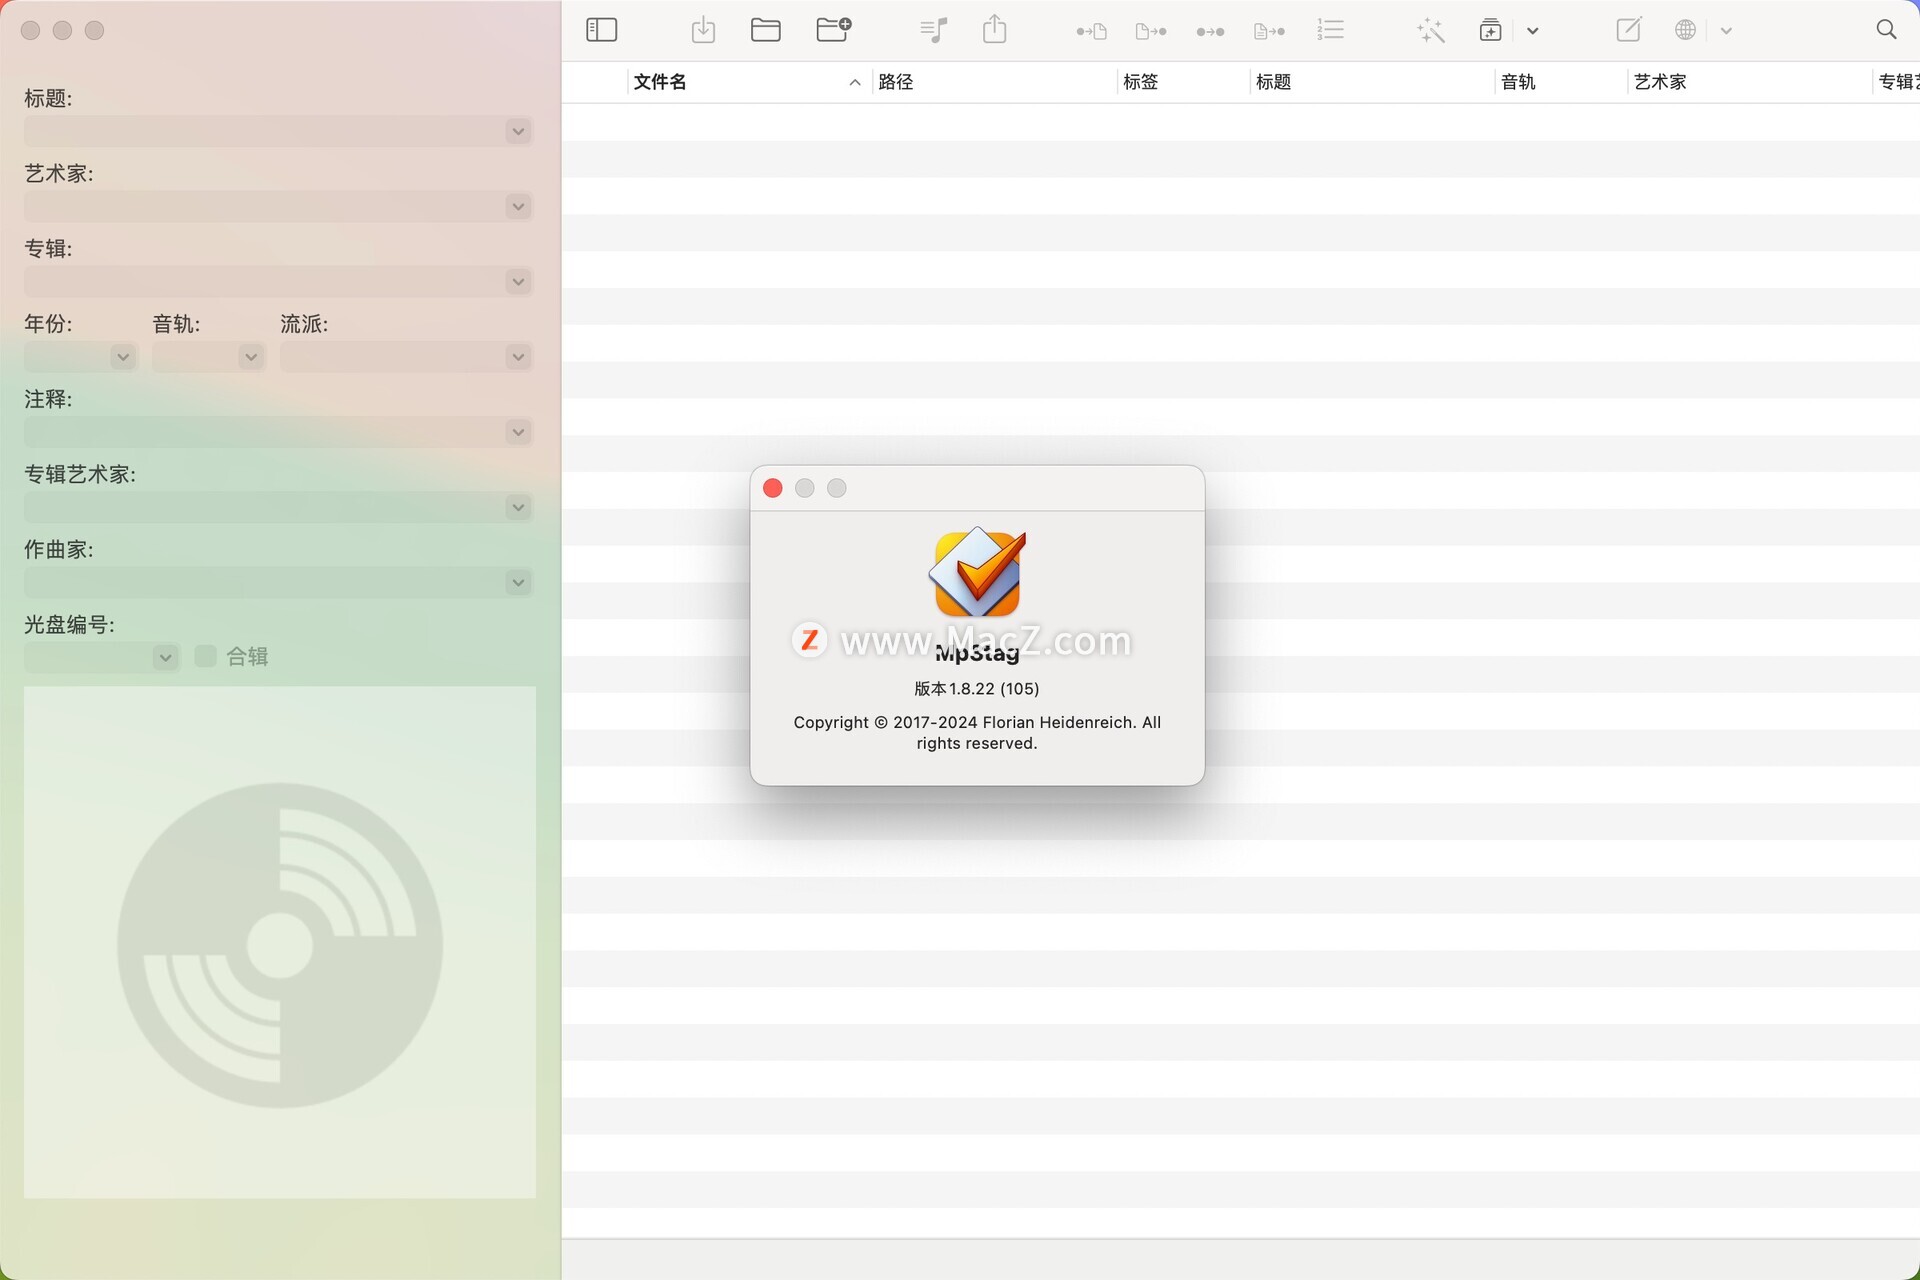Open the 专辑艺术家 dropdown

pos(518,507)
